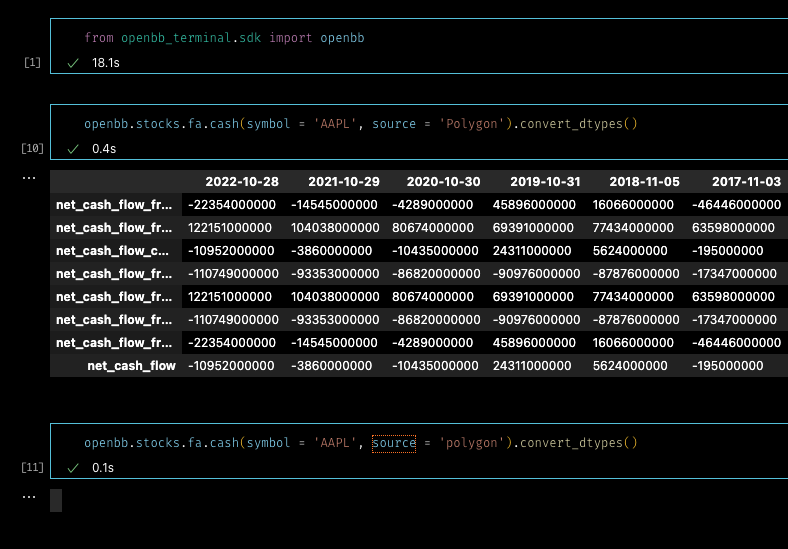Click the capitalized 'Polygon' string in code
The image size is (788, 549).
[x=472, y=124]
